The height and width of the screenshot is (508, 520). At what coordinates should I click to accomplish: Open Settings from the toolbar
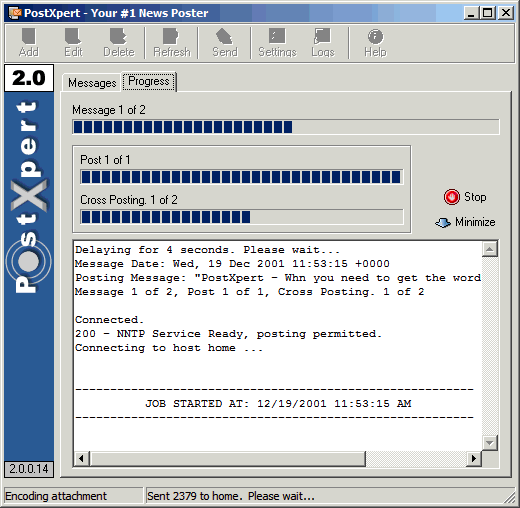click(277, 43)
